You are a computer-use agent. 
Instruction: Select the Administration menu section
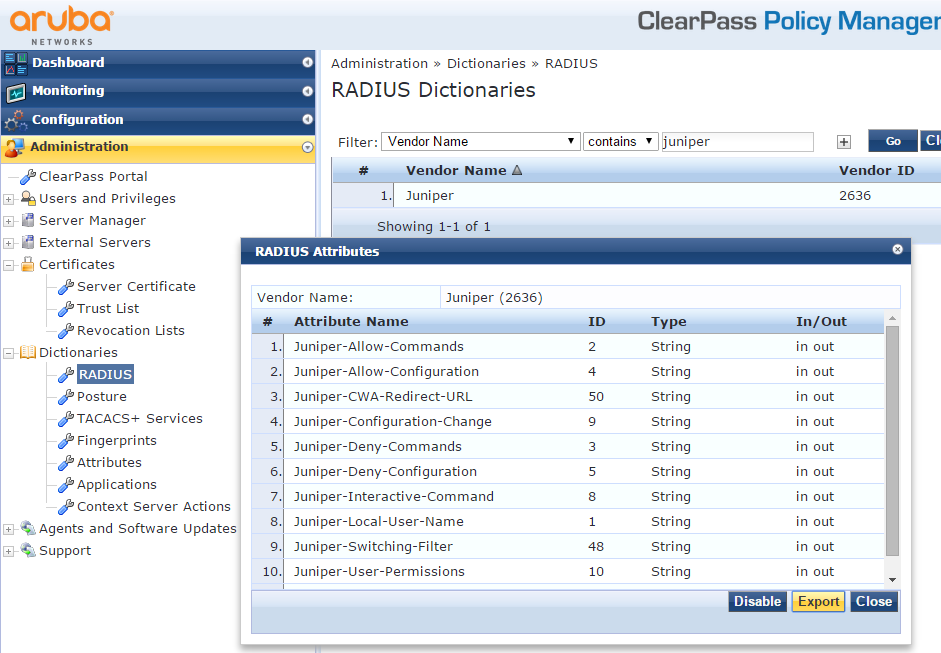(158, 148)
